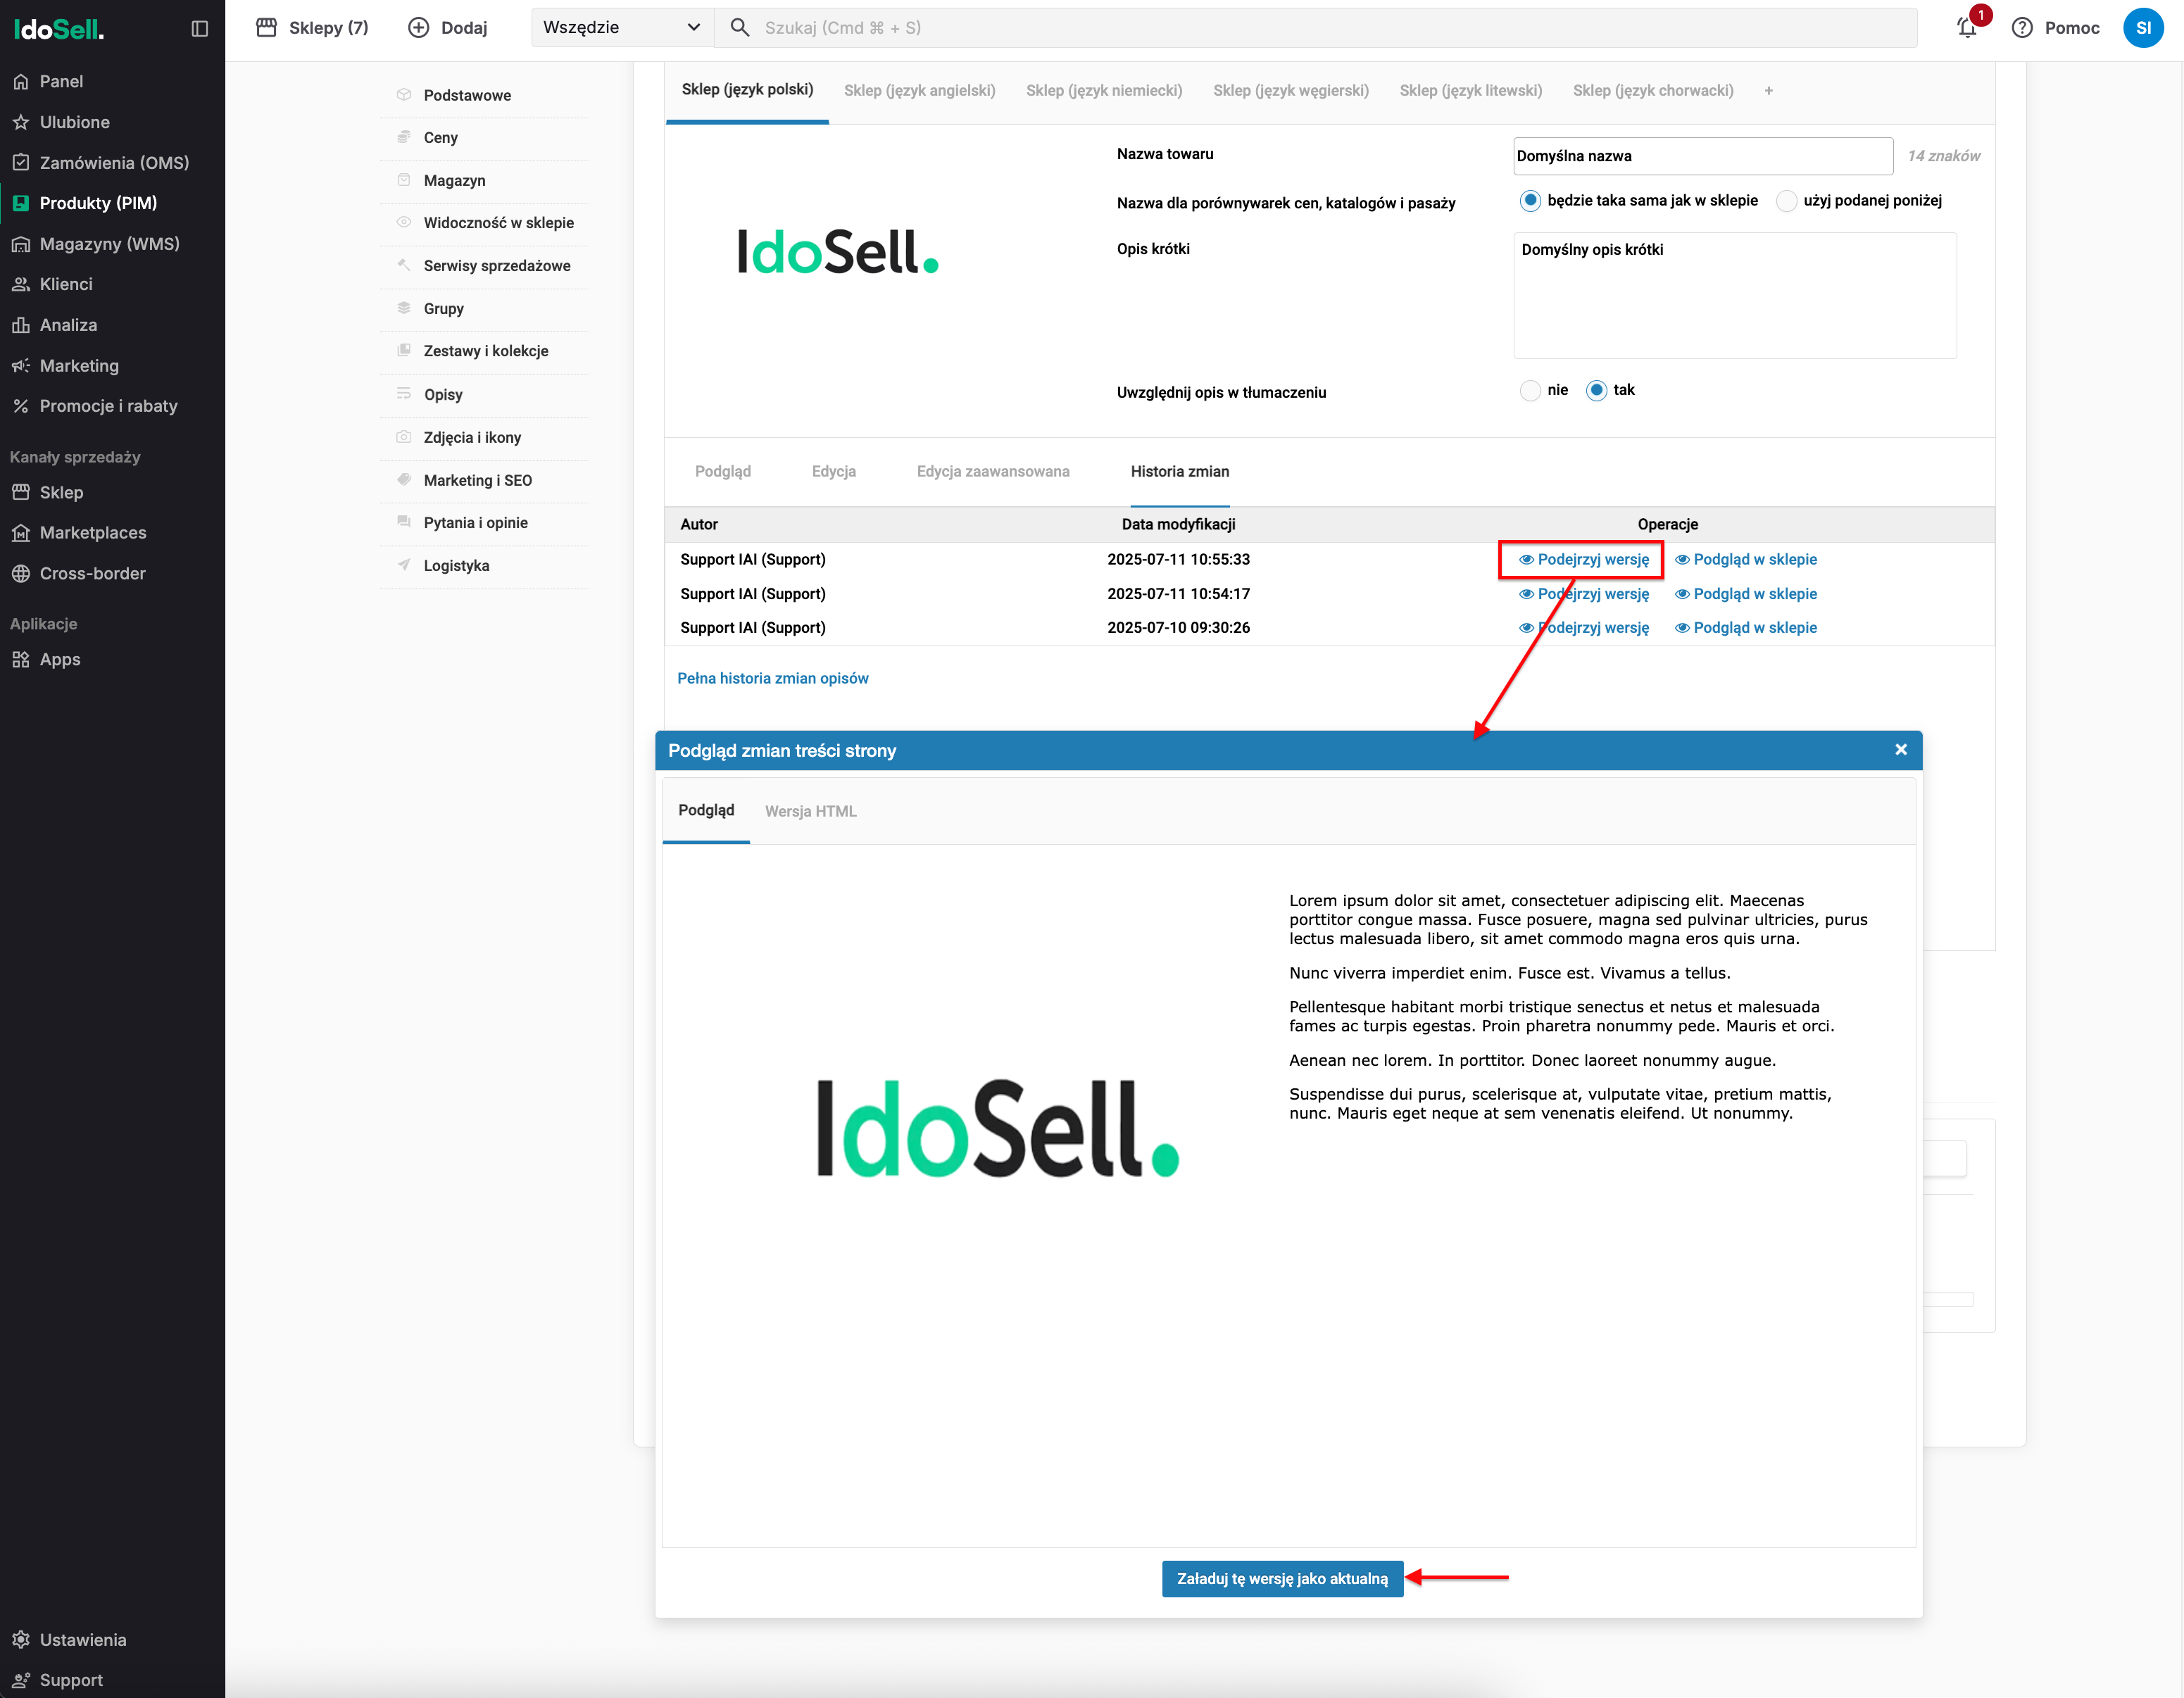
Task: Open the Zdjęcia i ikony section
Action: click(472, 438)
